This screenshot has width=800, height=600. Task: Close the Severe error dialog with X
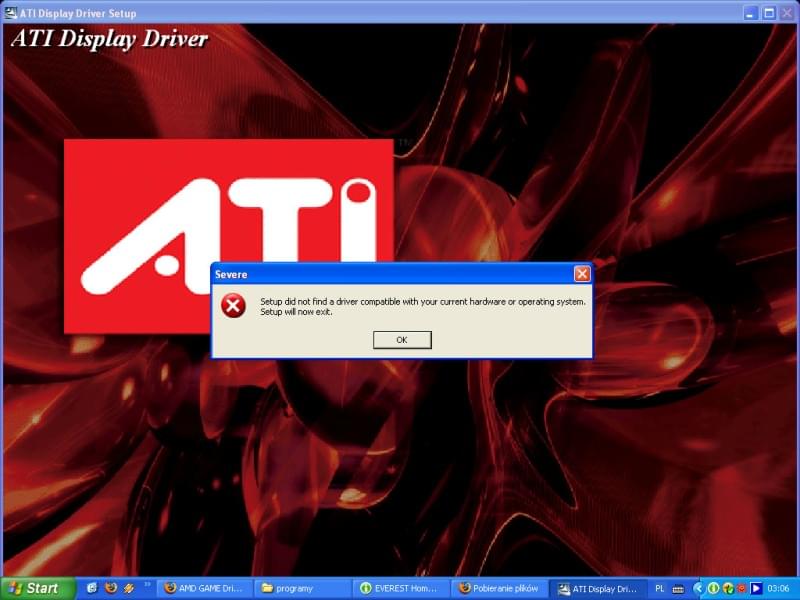(x=582, y=274)
